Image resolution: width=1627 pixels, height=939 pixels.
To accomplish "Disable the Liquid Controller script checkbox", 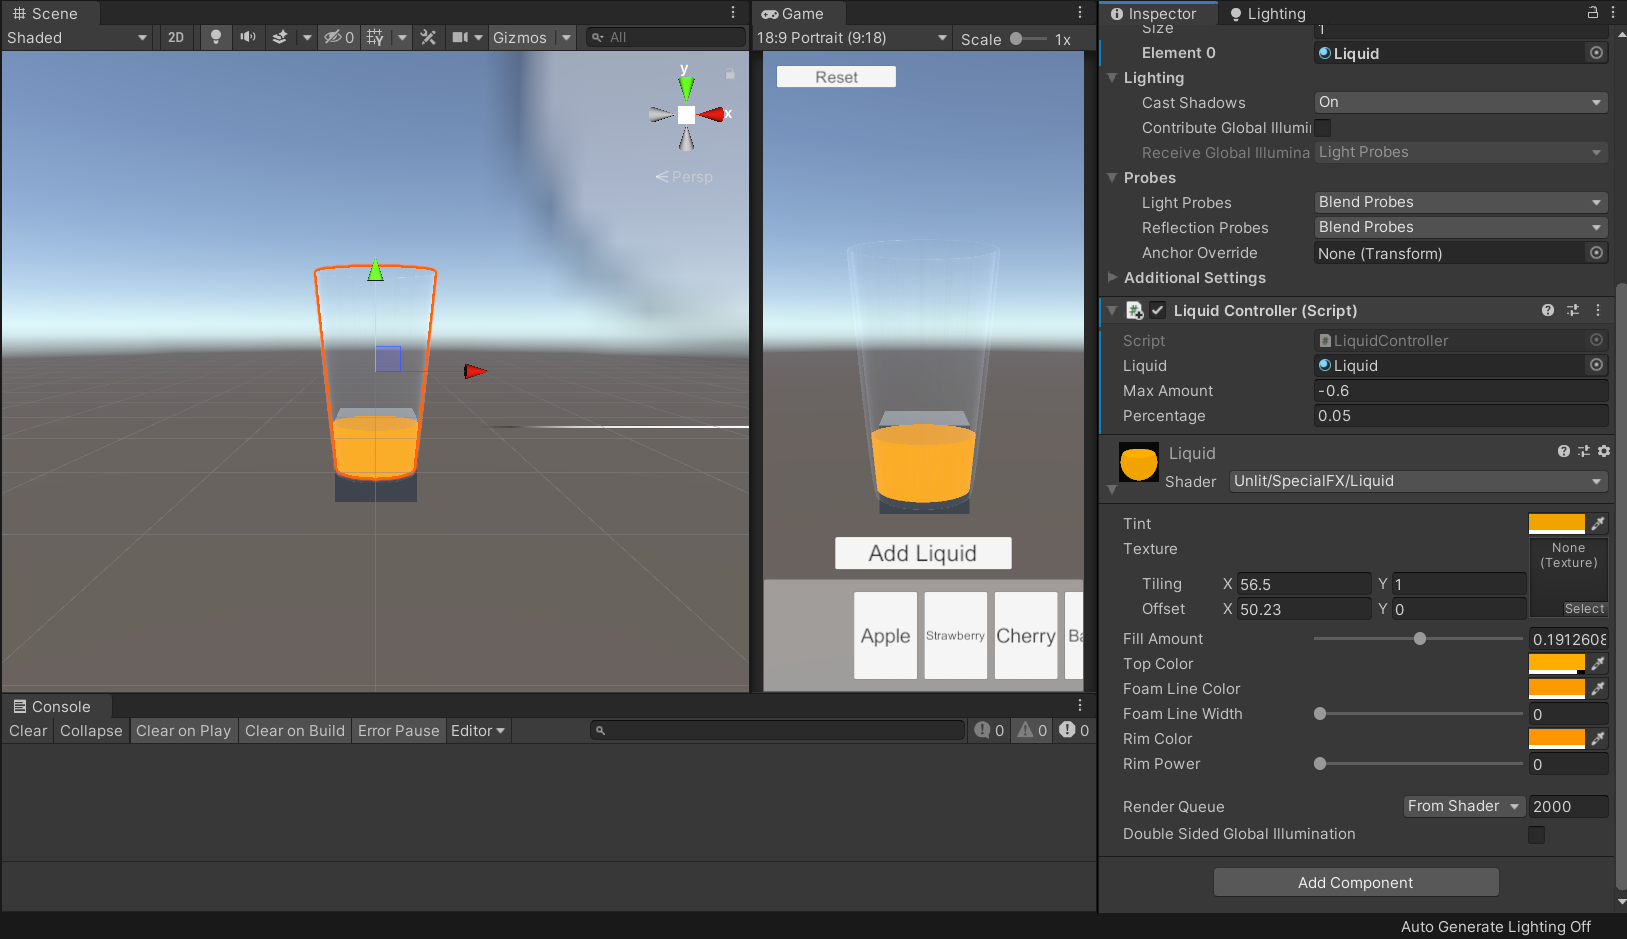I will [1158, 310].
